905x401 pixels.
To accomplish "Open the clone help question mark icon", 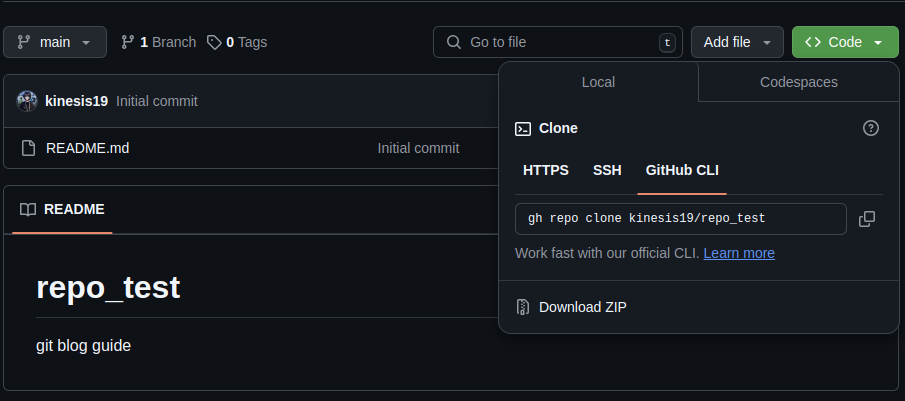I will coord(870,128).
